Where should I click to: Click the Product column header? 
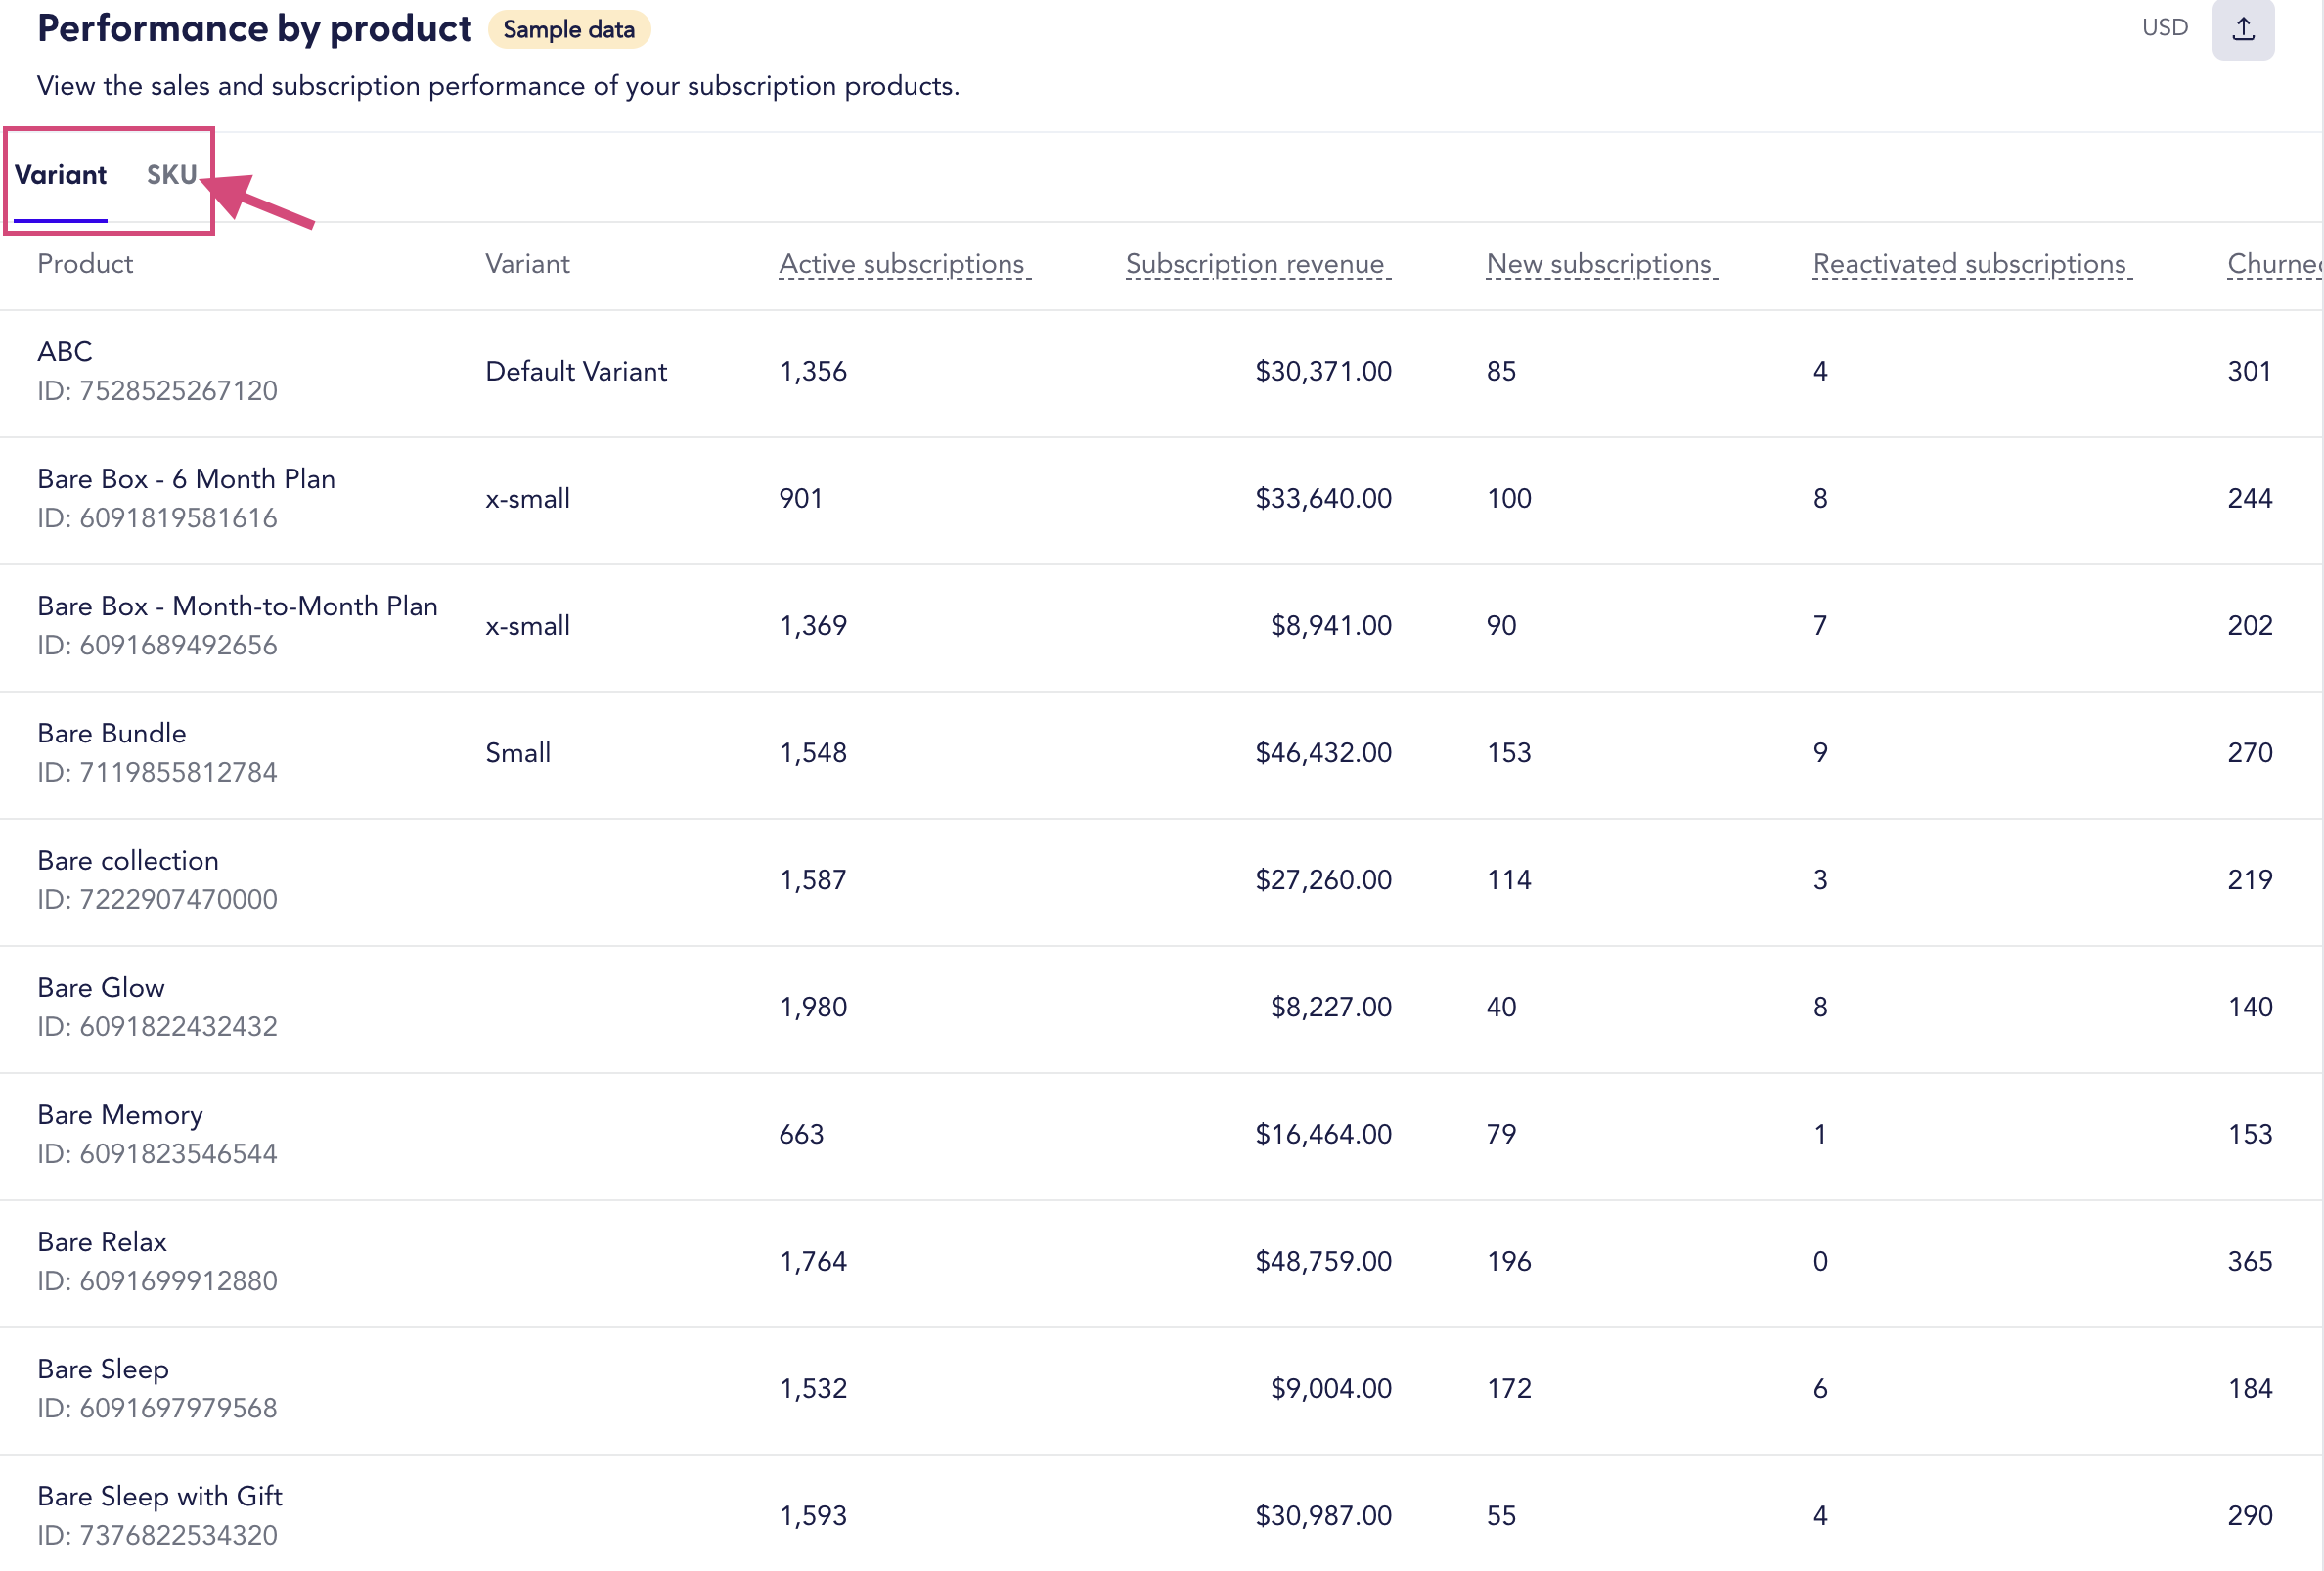pos(85,264)
